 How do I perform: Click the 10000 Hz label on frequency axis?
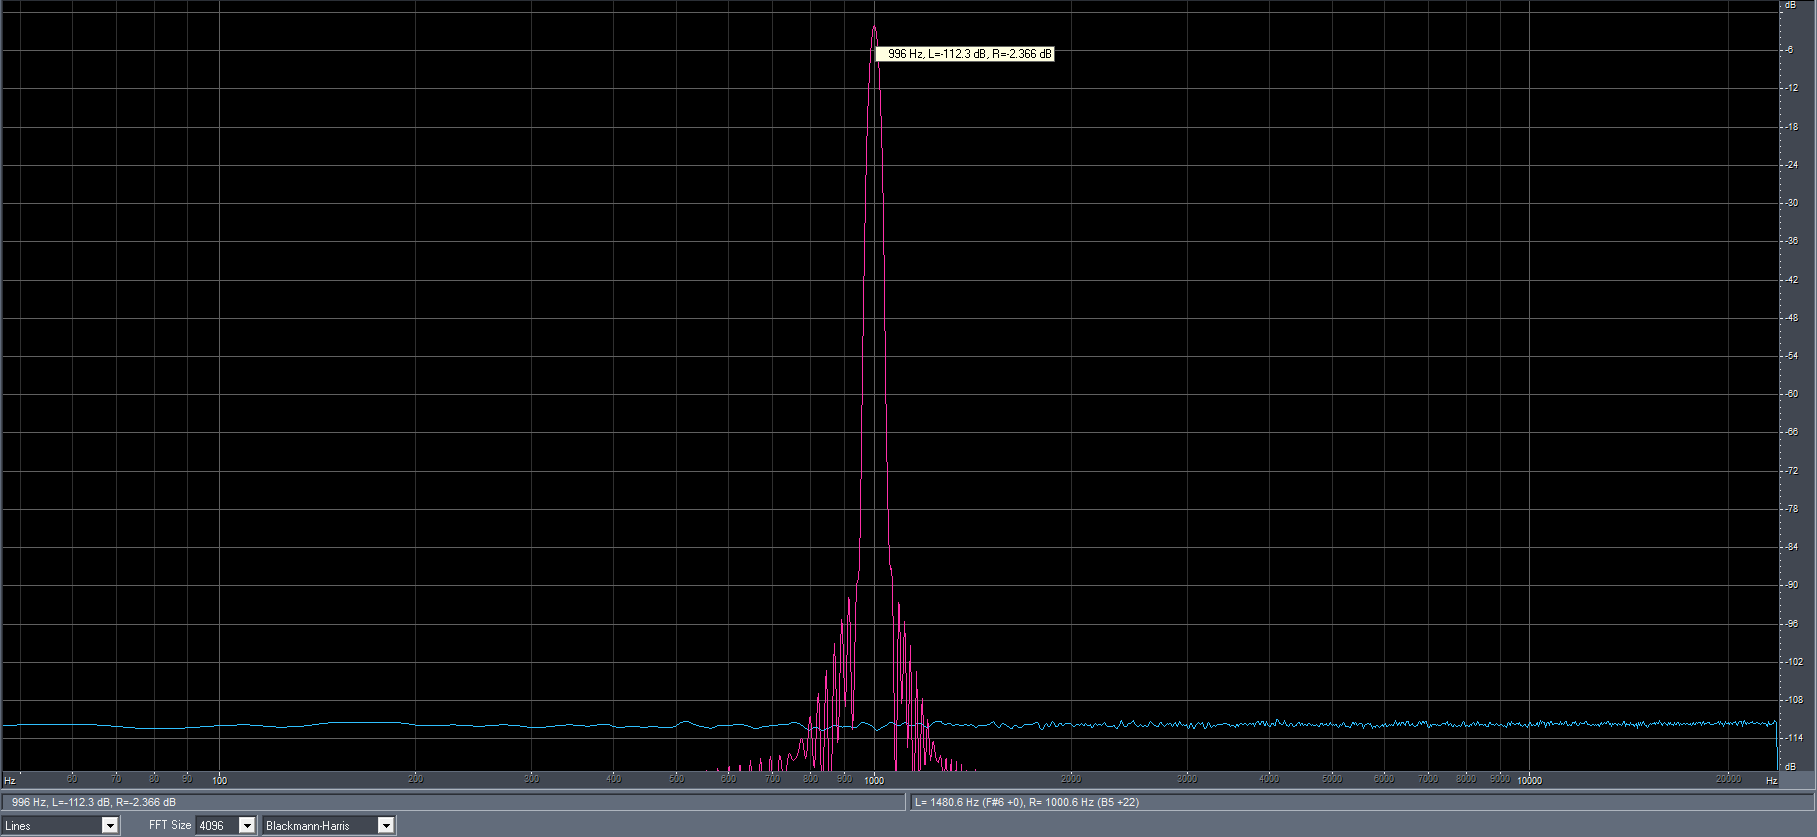(x=1529, y=780)
